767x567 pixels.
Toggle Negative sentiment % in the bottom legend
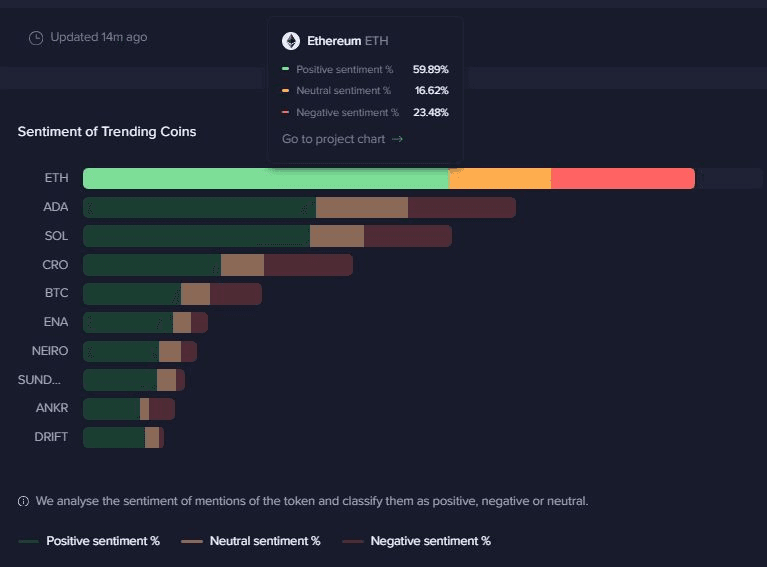click(417, 541)
